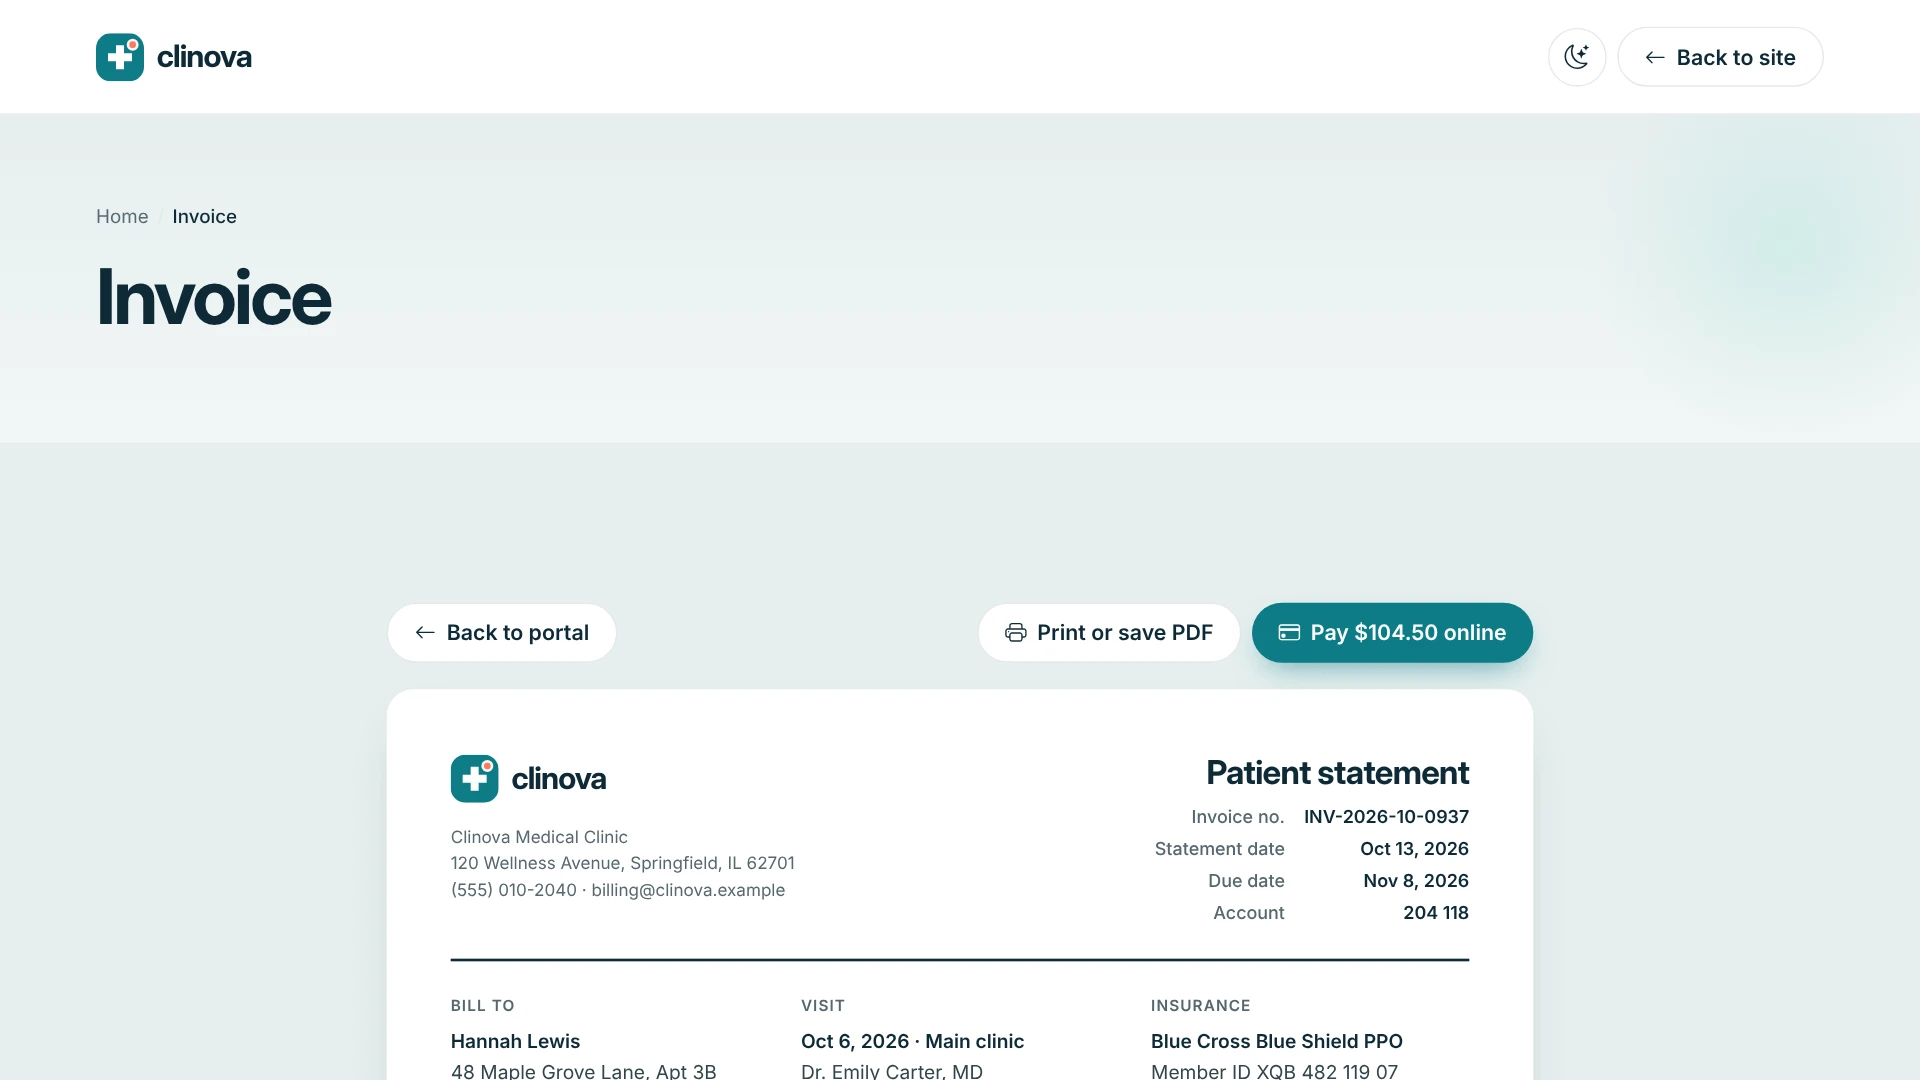
Task: Pay $104.50 online
Action: pos(1392,632)
